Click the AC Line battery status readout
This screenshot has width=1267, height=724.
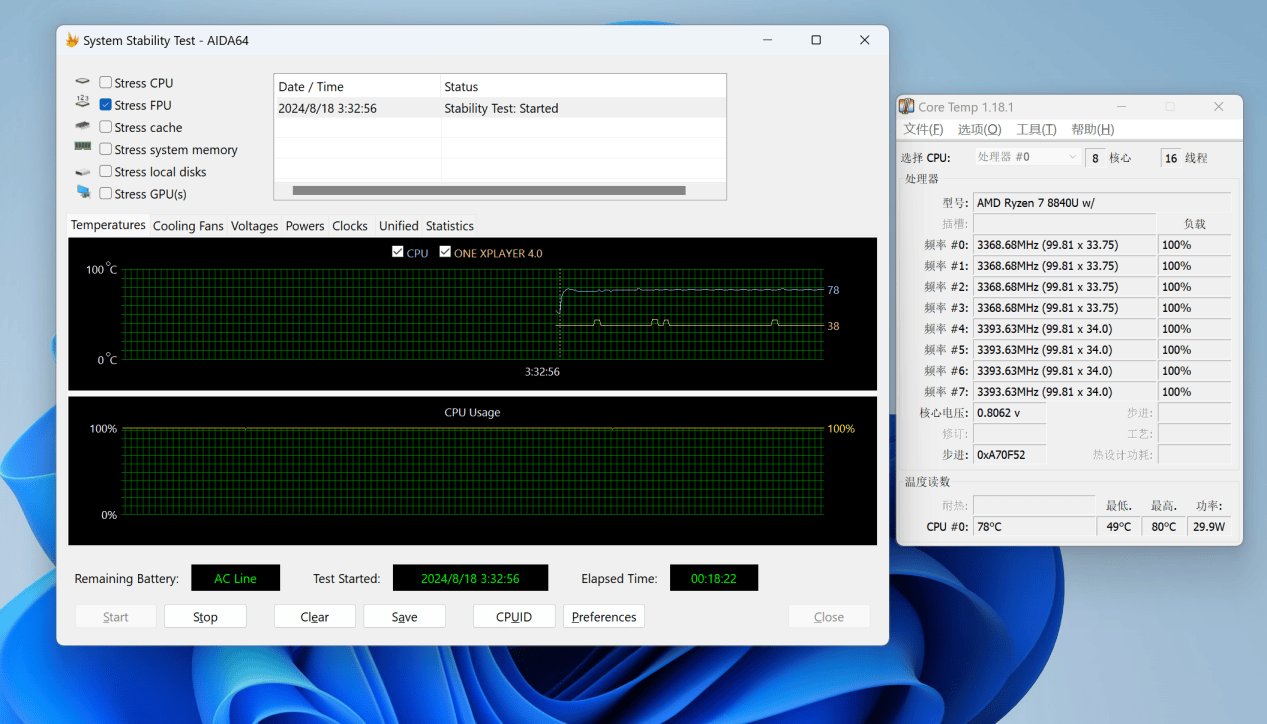(x=236, y=578)
